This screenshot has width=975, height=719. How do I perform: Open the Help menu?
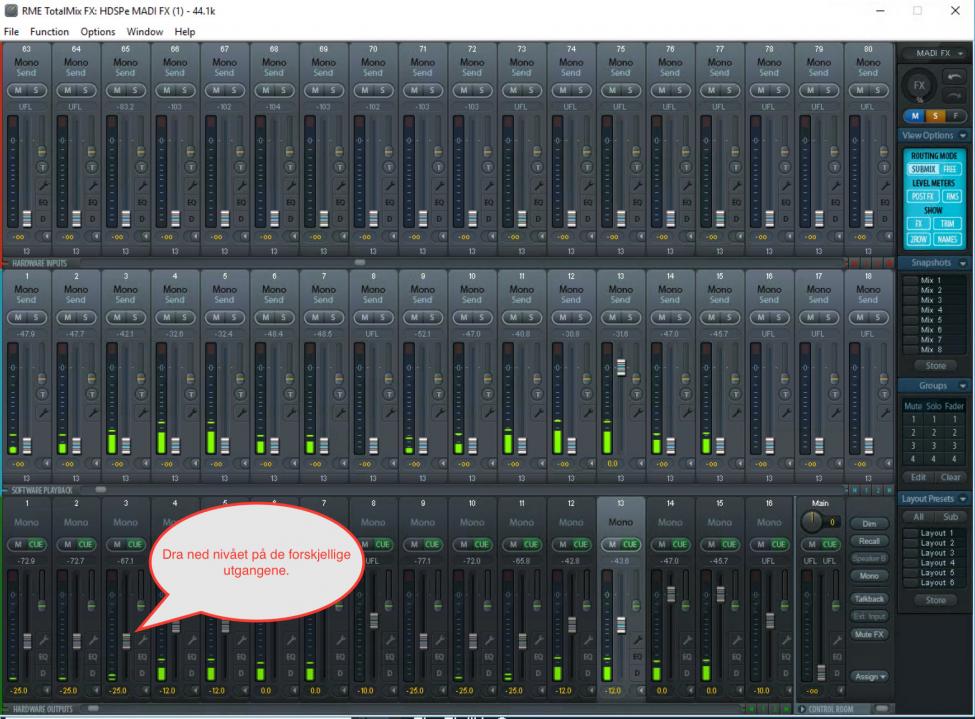[185, 32]
